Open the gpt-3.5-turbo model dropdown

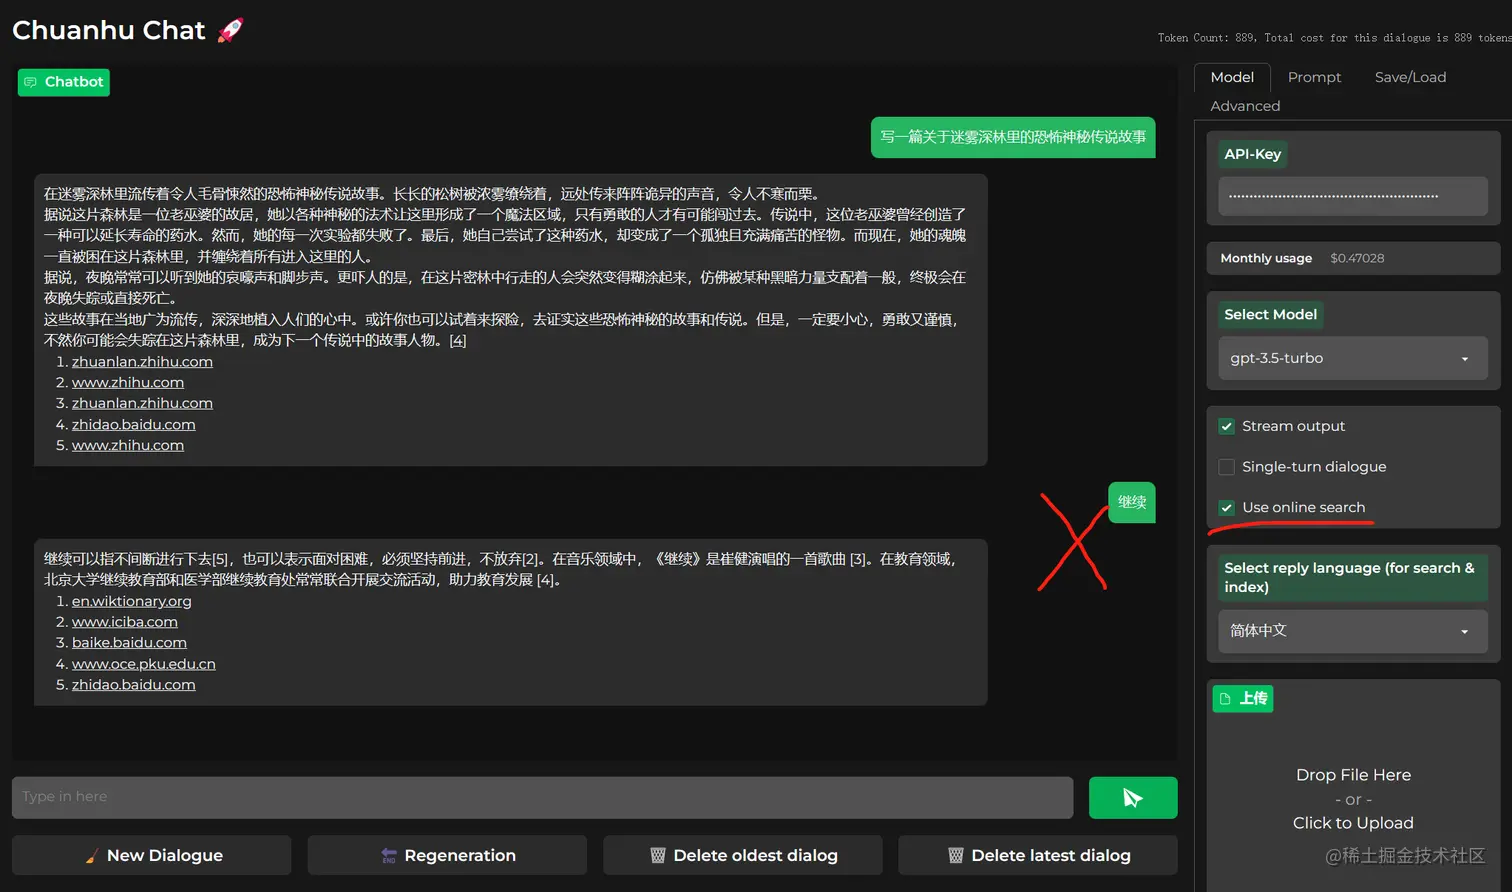(x=1352, y=358)
